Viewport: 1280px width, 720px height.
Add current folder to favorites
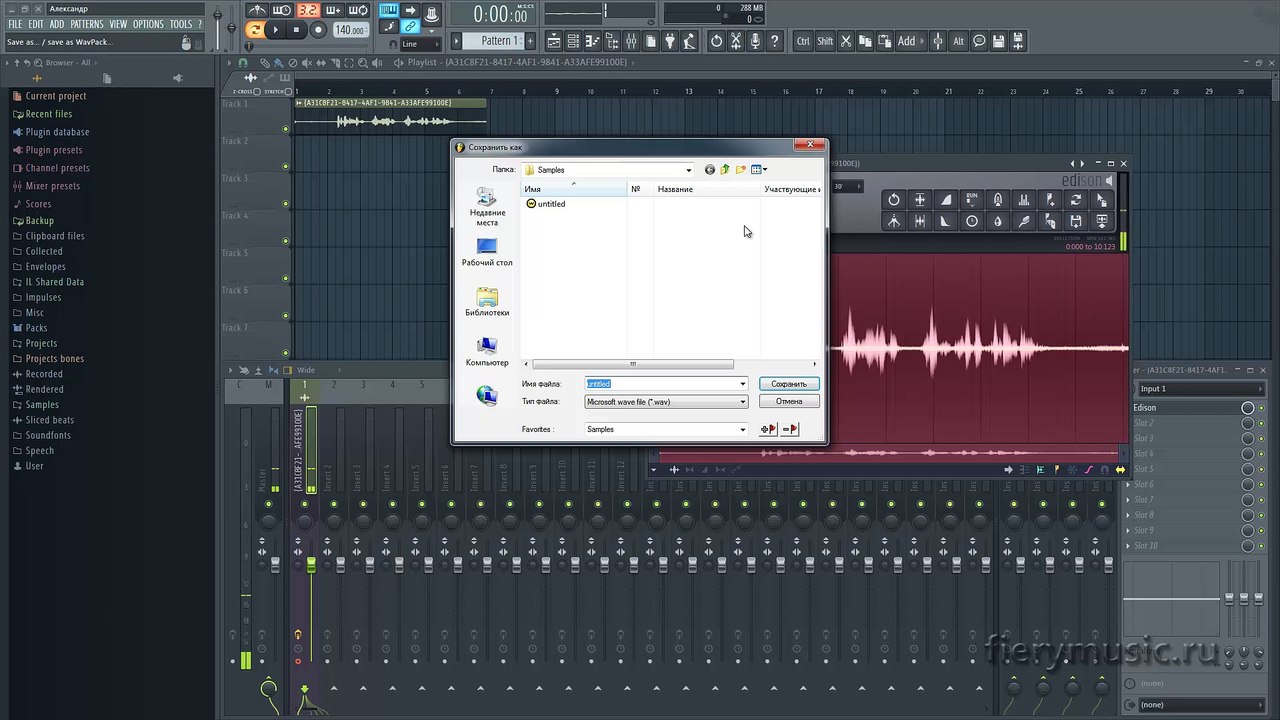coord(768,429)
